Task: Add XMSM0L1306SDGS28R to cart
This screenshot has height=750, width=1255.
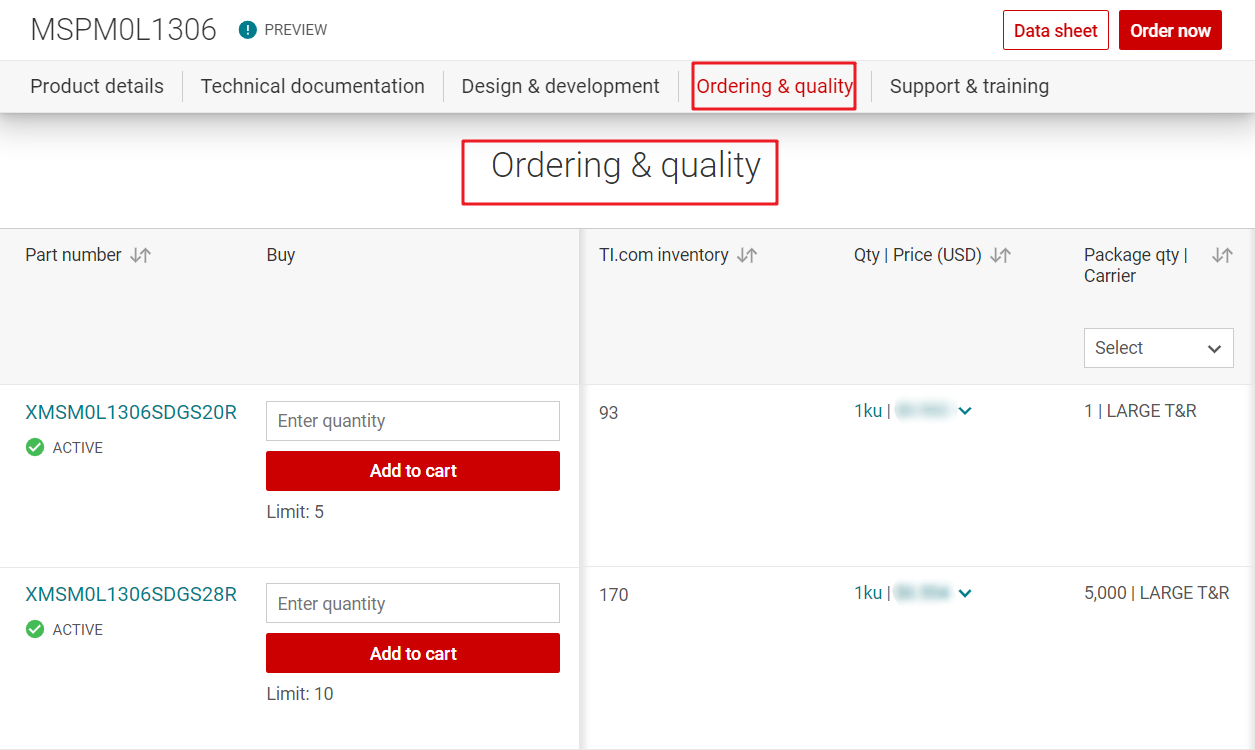Action: [412, 653]
